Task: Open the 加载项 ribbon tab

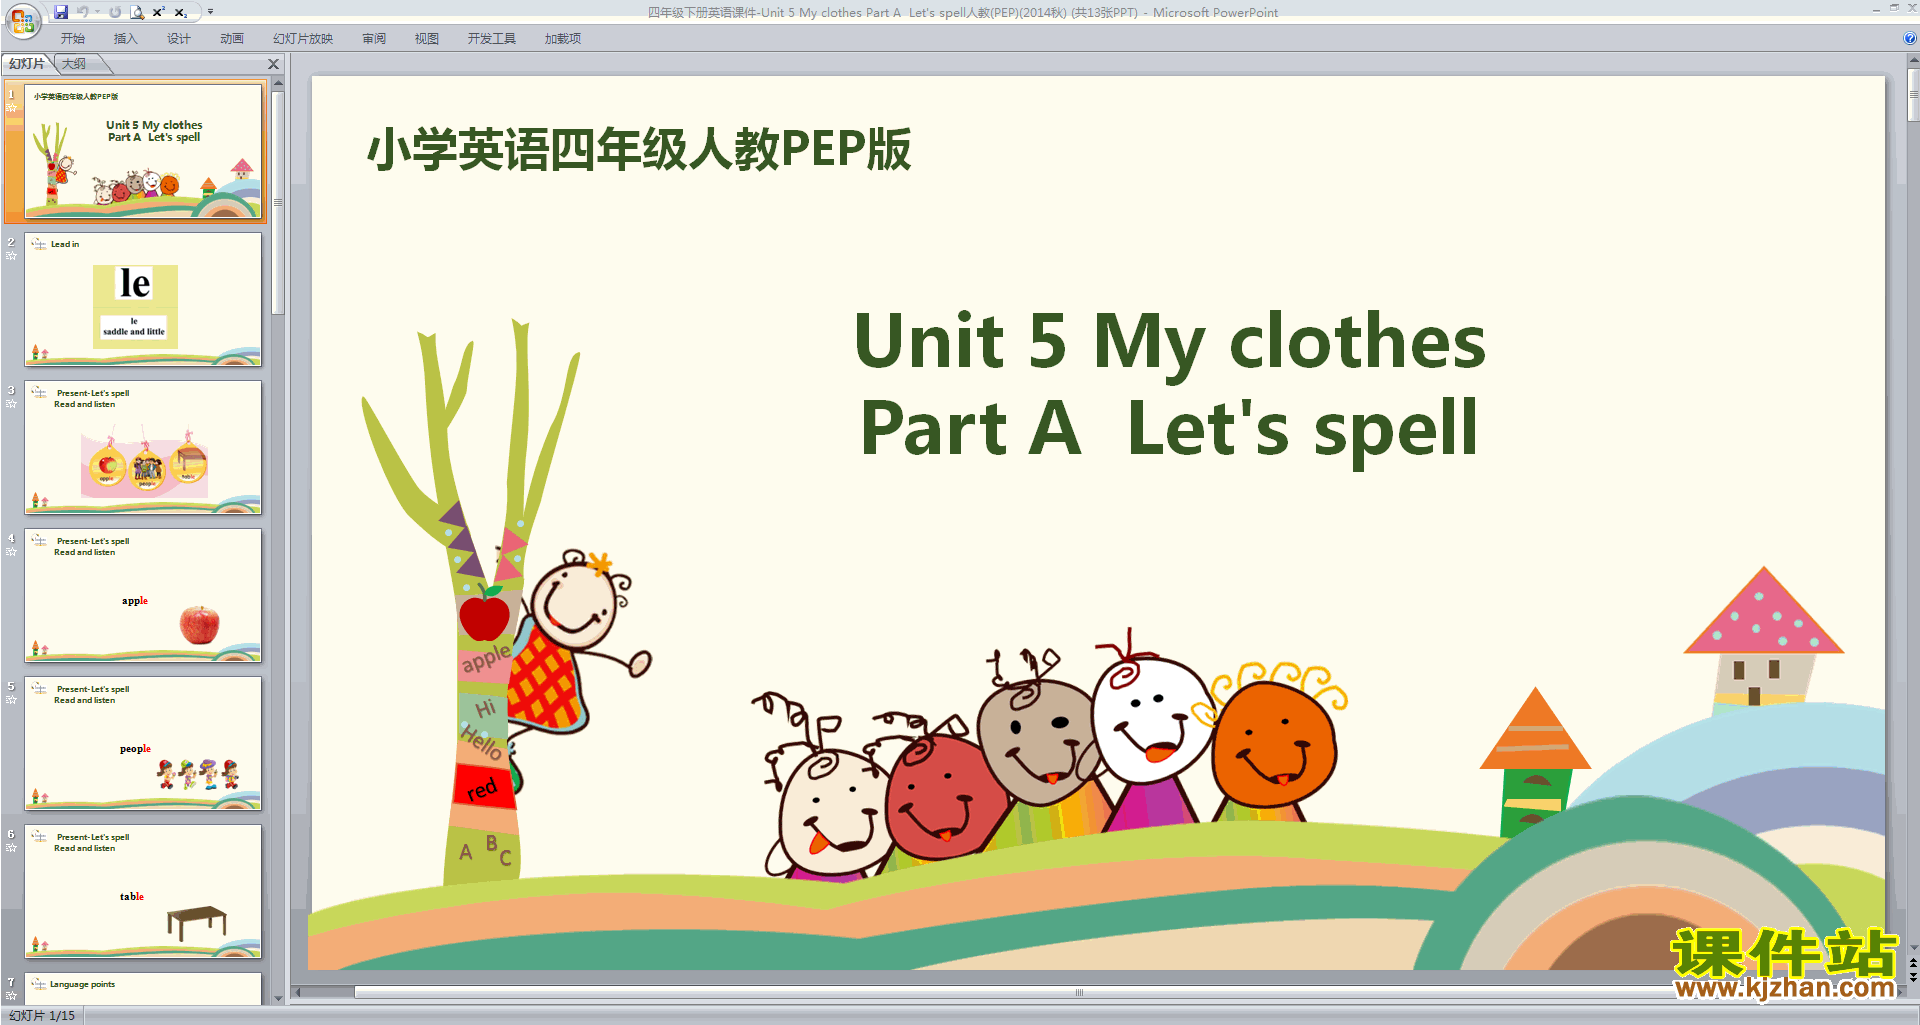Action: [x=563, y=39]
